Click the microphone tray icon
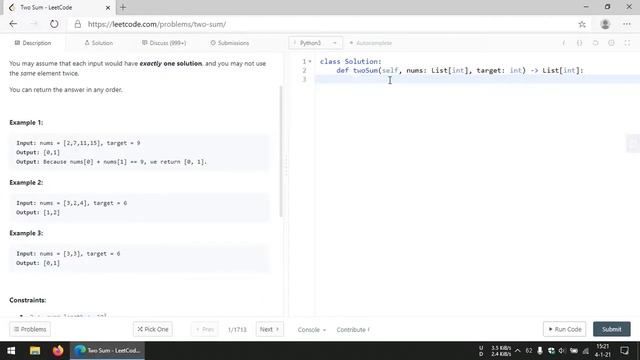This screenshot has height=360, width=640. [x=540, y=351]
